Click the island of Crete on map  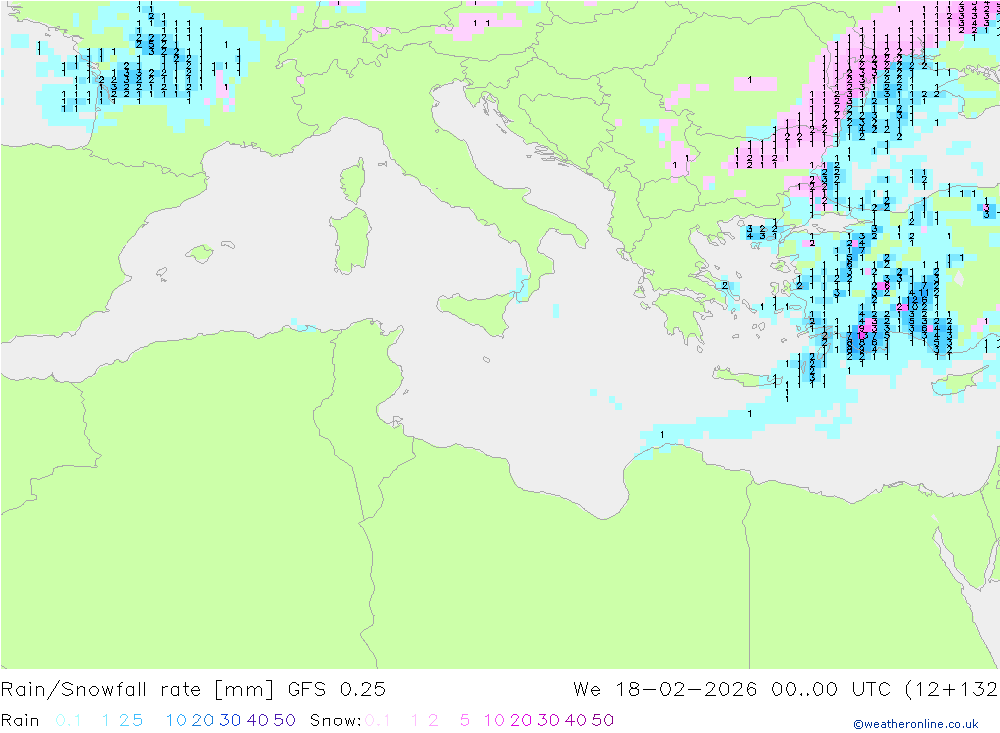pos(746,378)
